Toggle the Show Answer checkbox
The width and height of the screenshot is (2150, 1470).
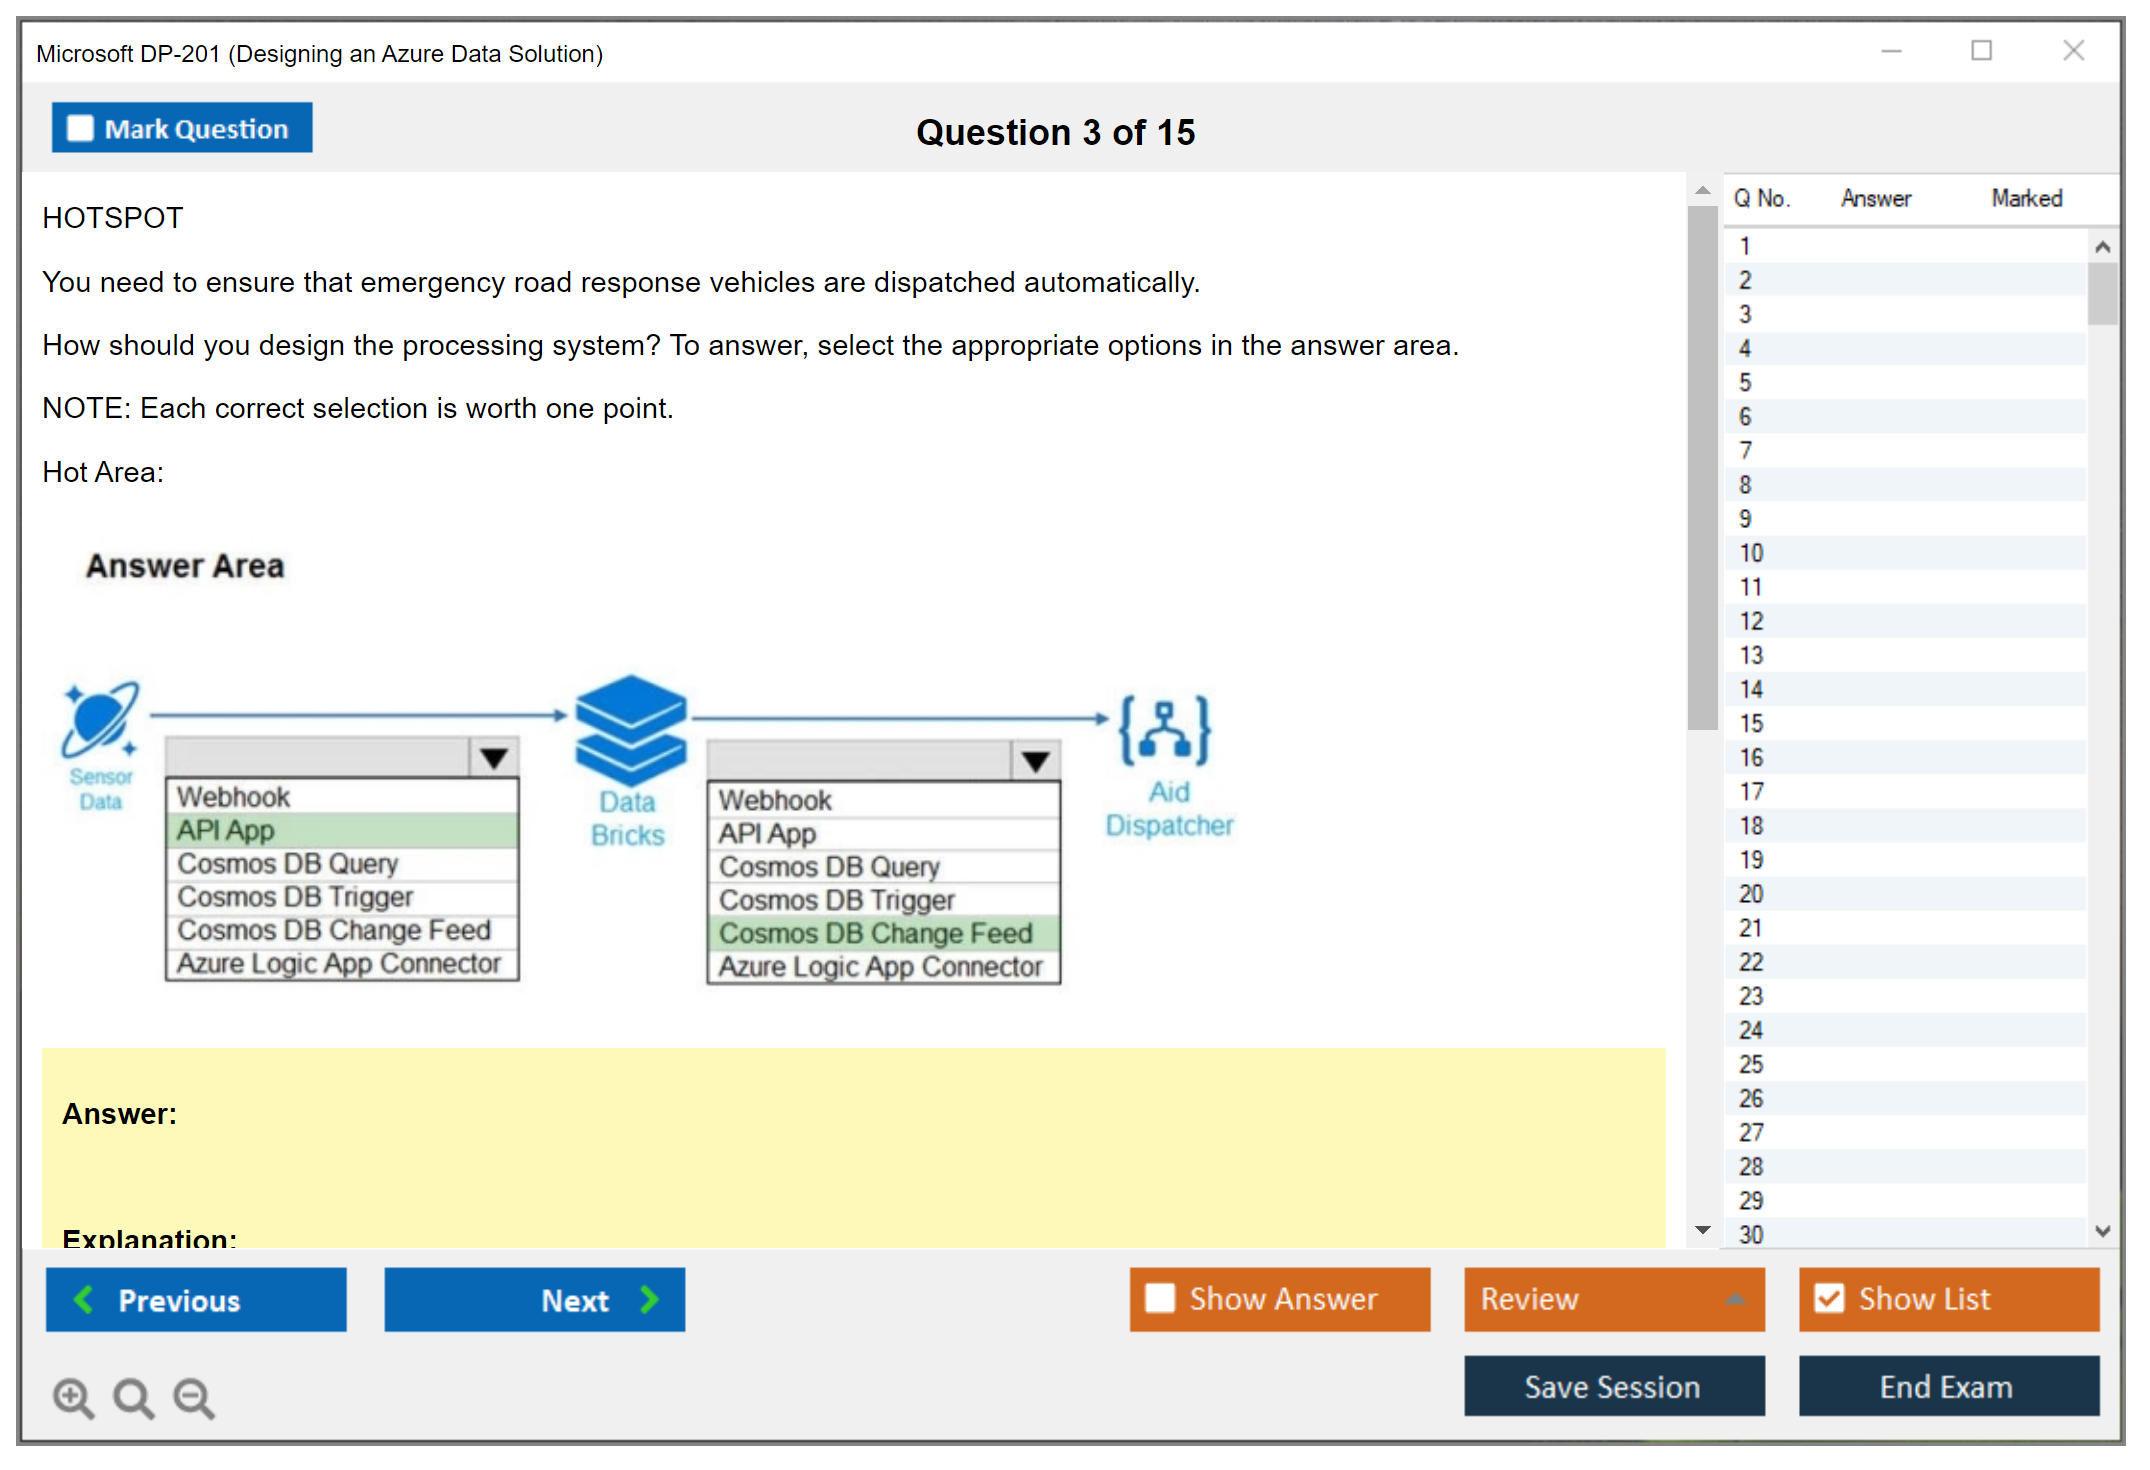pos(1160,1298)
